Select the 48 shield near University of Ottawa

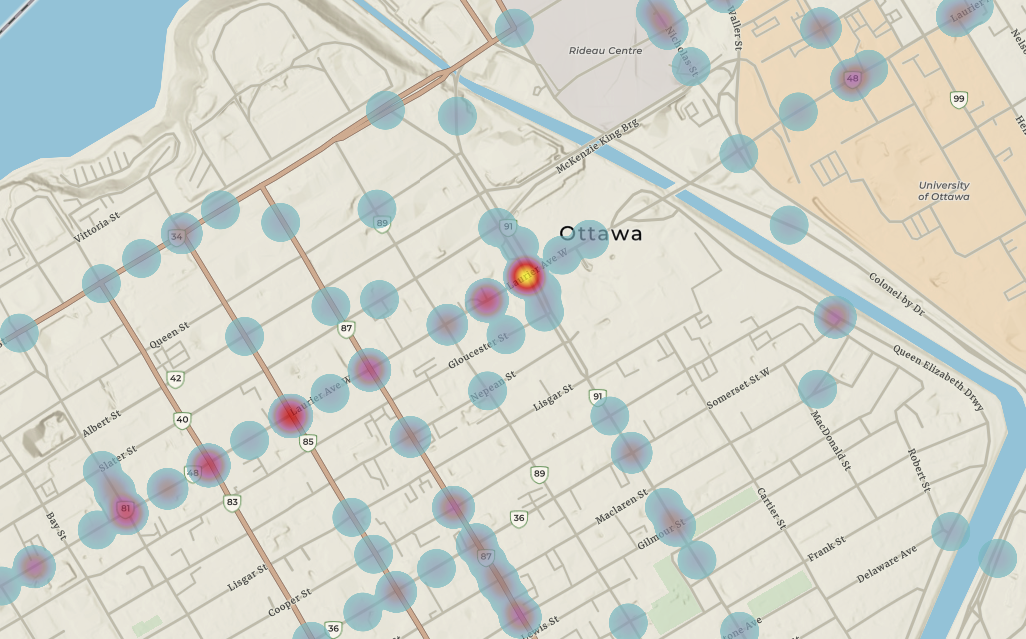click(852, 77)
